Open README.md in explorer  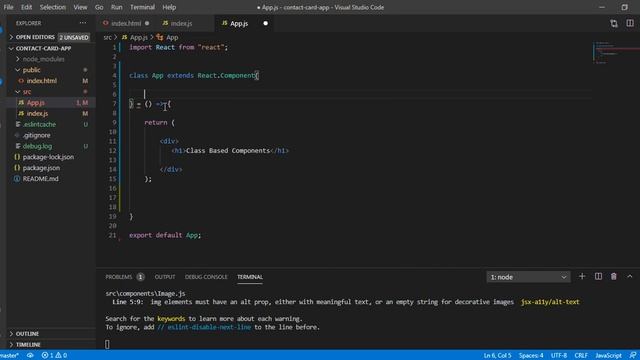(40, 178)
